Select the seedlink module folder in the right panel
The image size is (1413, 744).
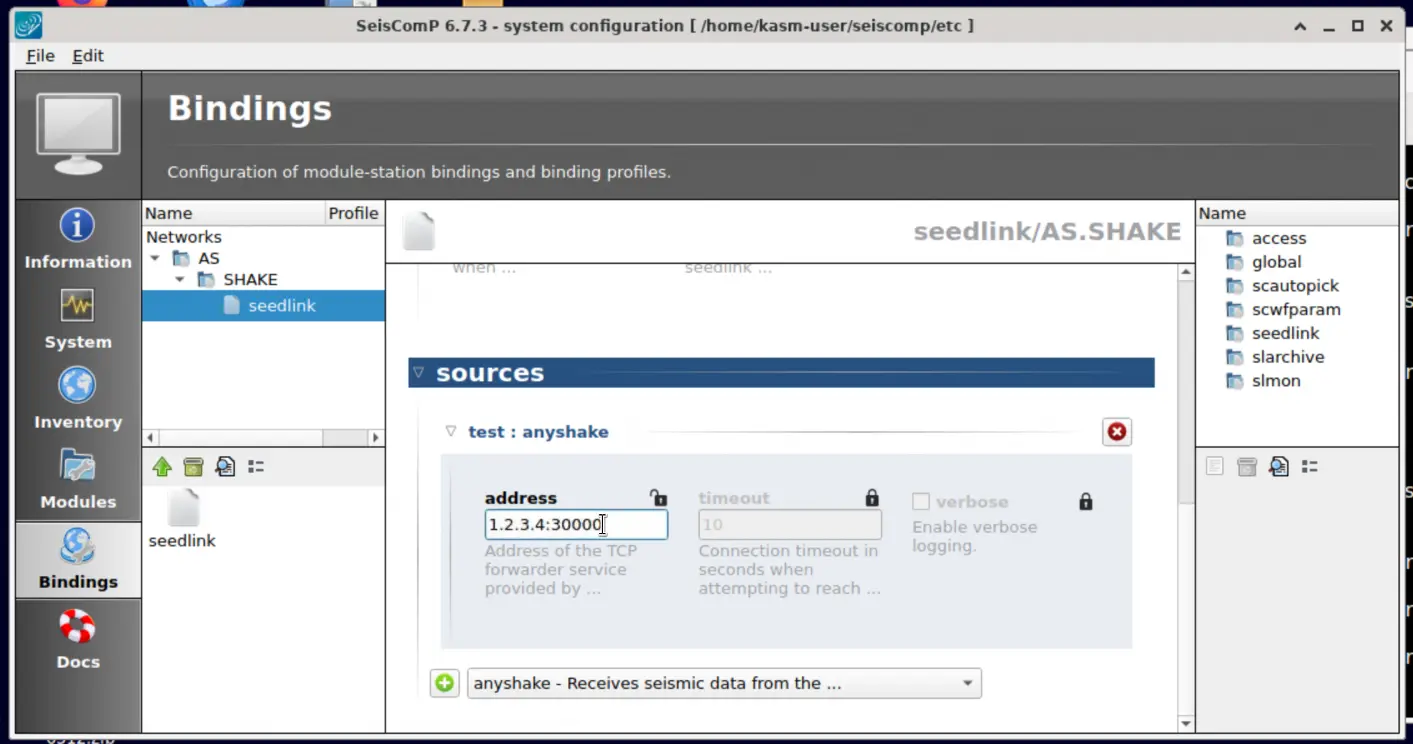click(x=1284, y=333)
